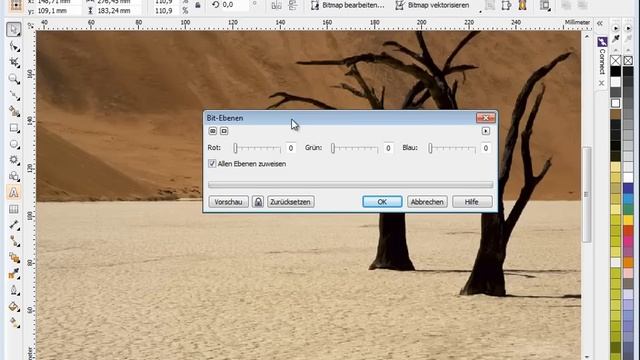Open Hilfe in Bit-Ebenen dialog
Viewport: 640px width, 360px height.
click(x=472, y=202)
